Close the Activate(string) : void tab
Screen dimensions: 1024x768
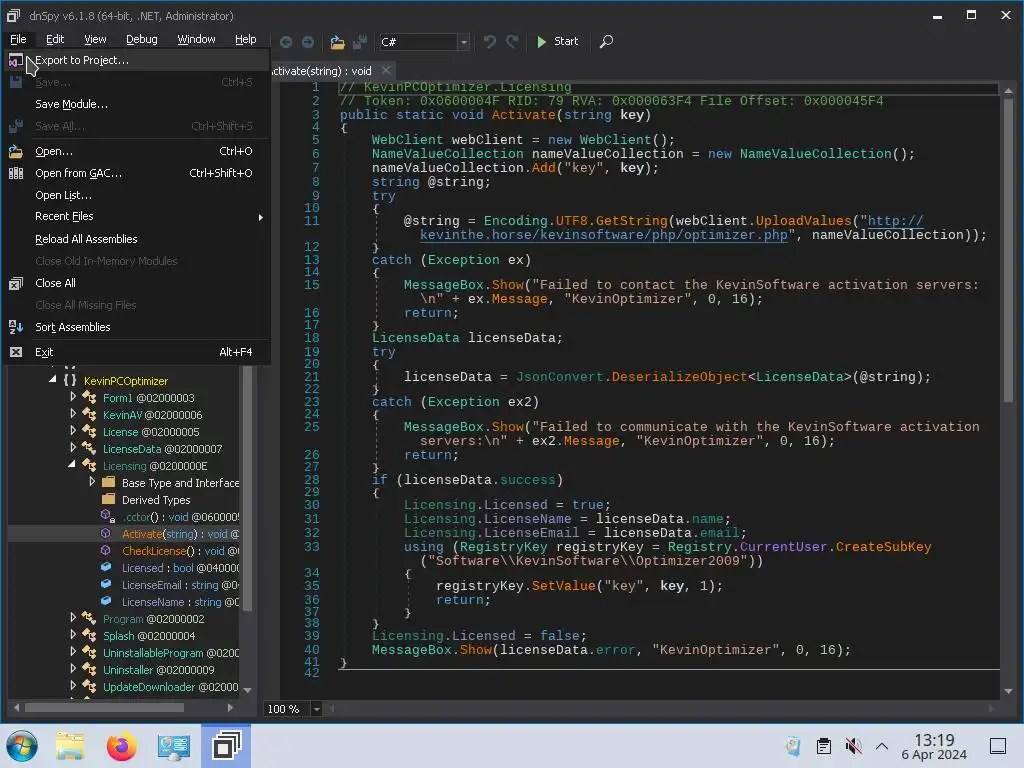coord(387,70)
